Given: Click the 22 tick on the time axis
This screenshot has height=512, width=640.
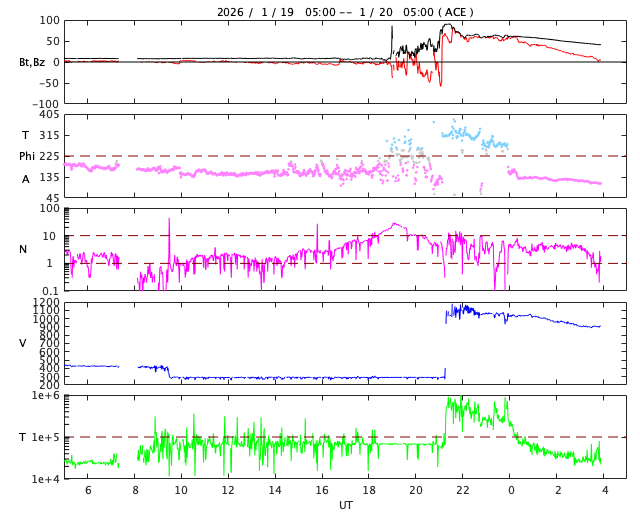Looking at the screenshot, I should [463, 490].
